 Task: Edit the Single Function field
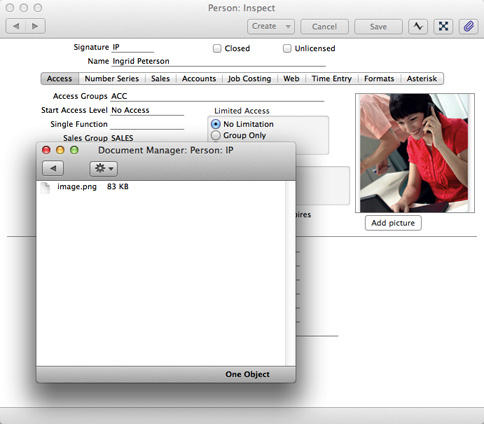tap(147, 124)
